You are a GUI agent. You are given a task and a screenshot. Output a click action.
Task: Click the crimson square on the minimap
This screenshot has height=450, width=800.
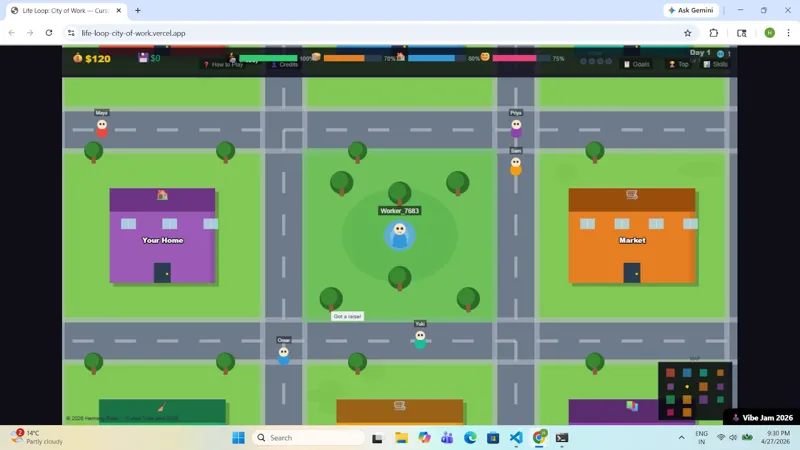(670, 412)
